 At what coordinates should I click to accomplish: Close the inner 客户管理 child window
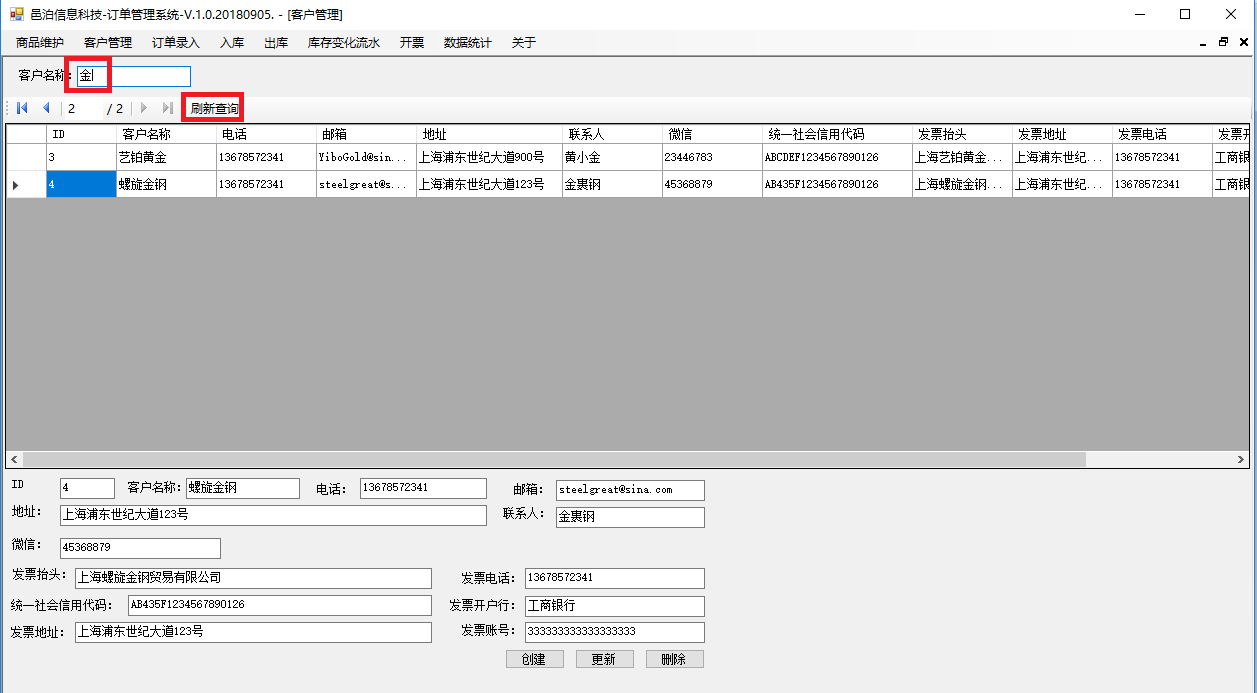click(x=1243, y=43)
